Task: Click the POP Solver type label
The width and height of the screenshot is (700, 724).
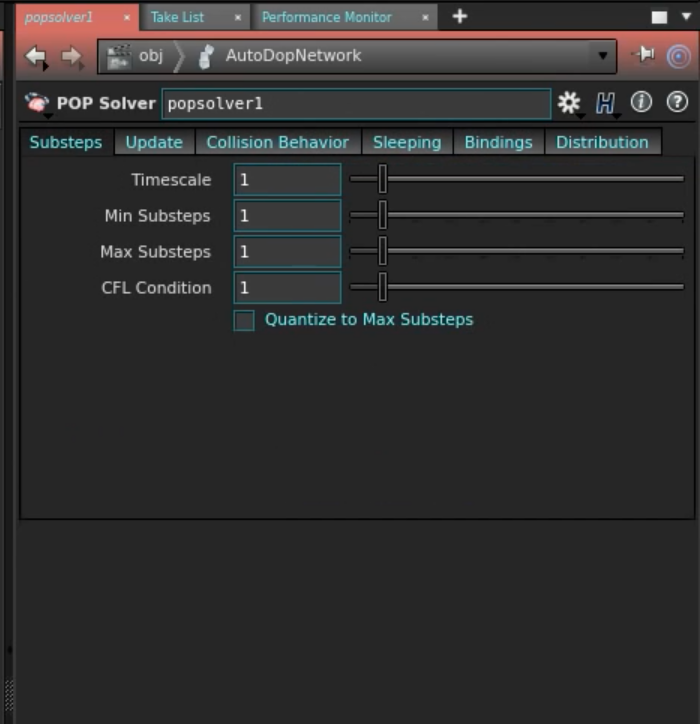Action: (x=106, y=103)
